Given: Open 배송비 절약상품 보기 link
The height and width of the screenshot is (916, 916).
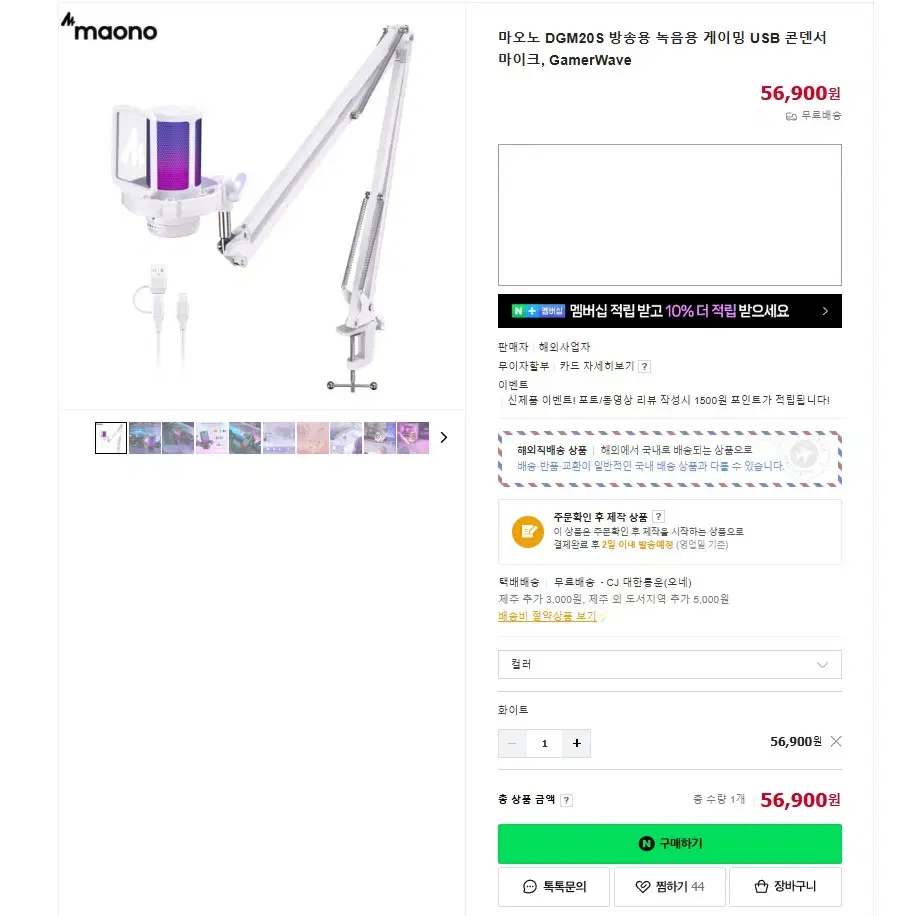Looking at the screenshot, I should pyautogui.click(x=547, y=616).
